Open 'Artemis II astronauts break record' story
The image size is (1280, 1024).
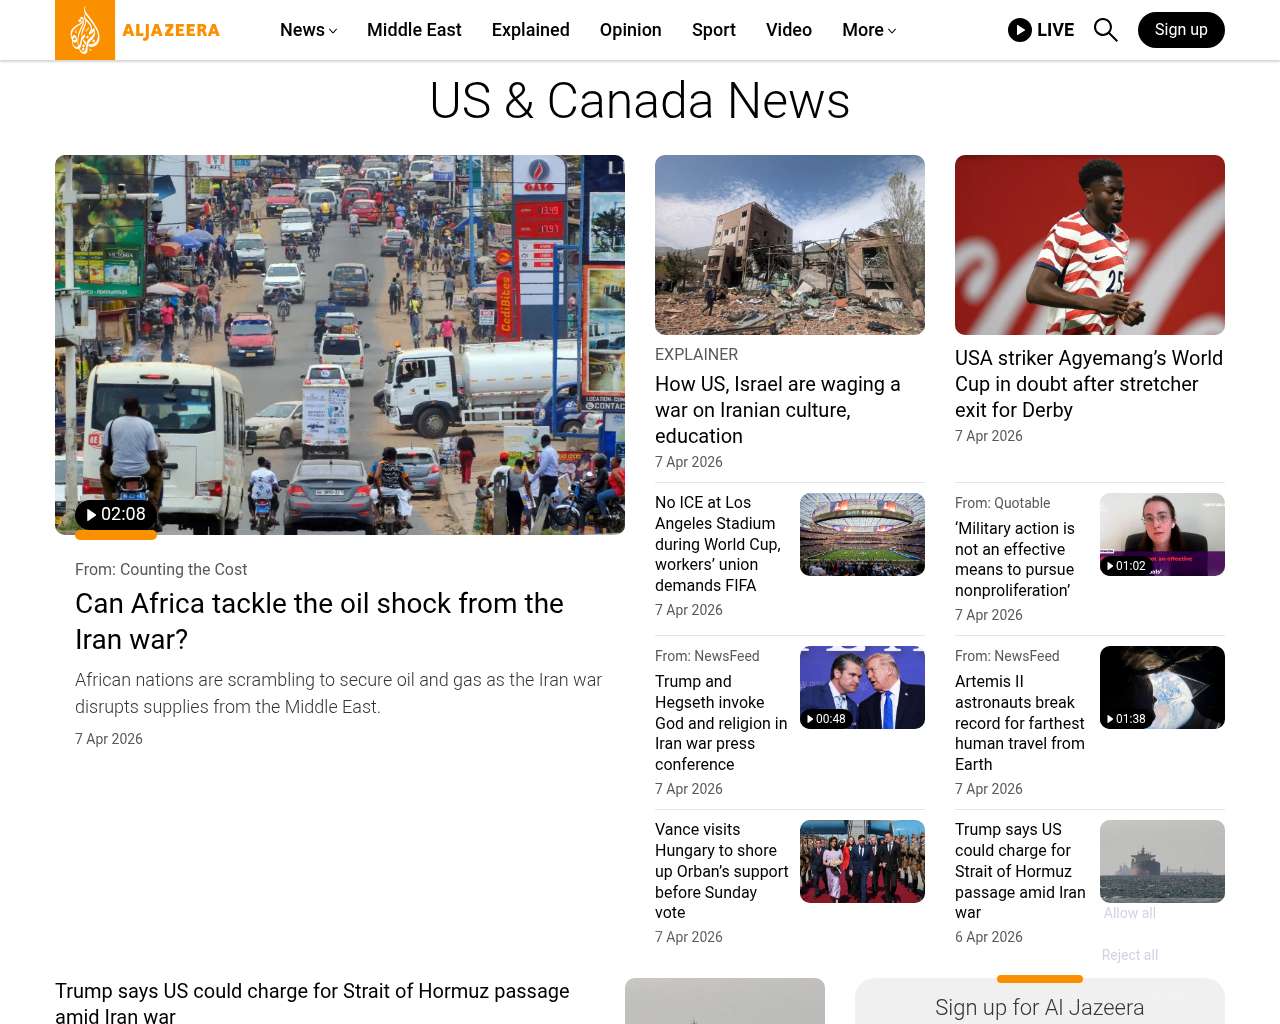coord(1020,723)
